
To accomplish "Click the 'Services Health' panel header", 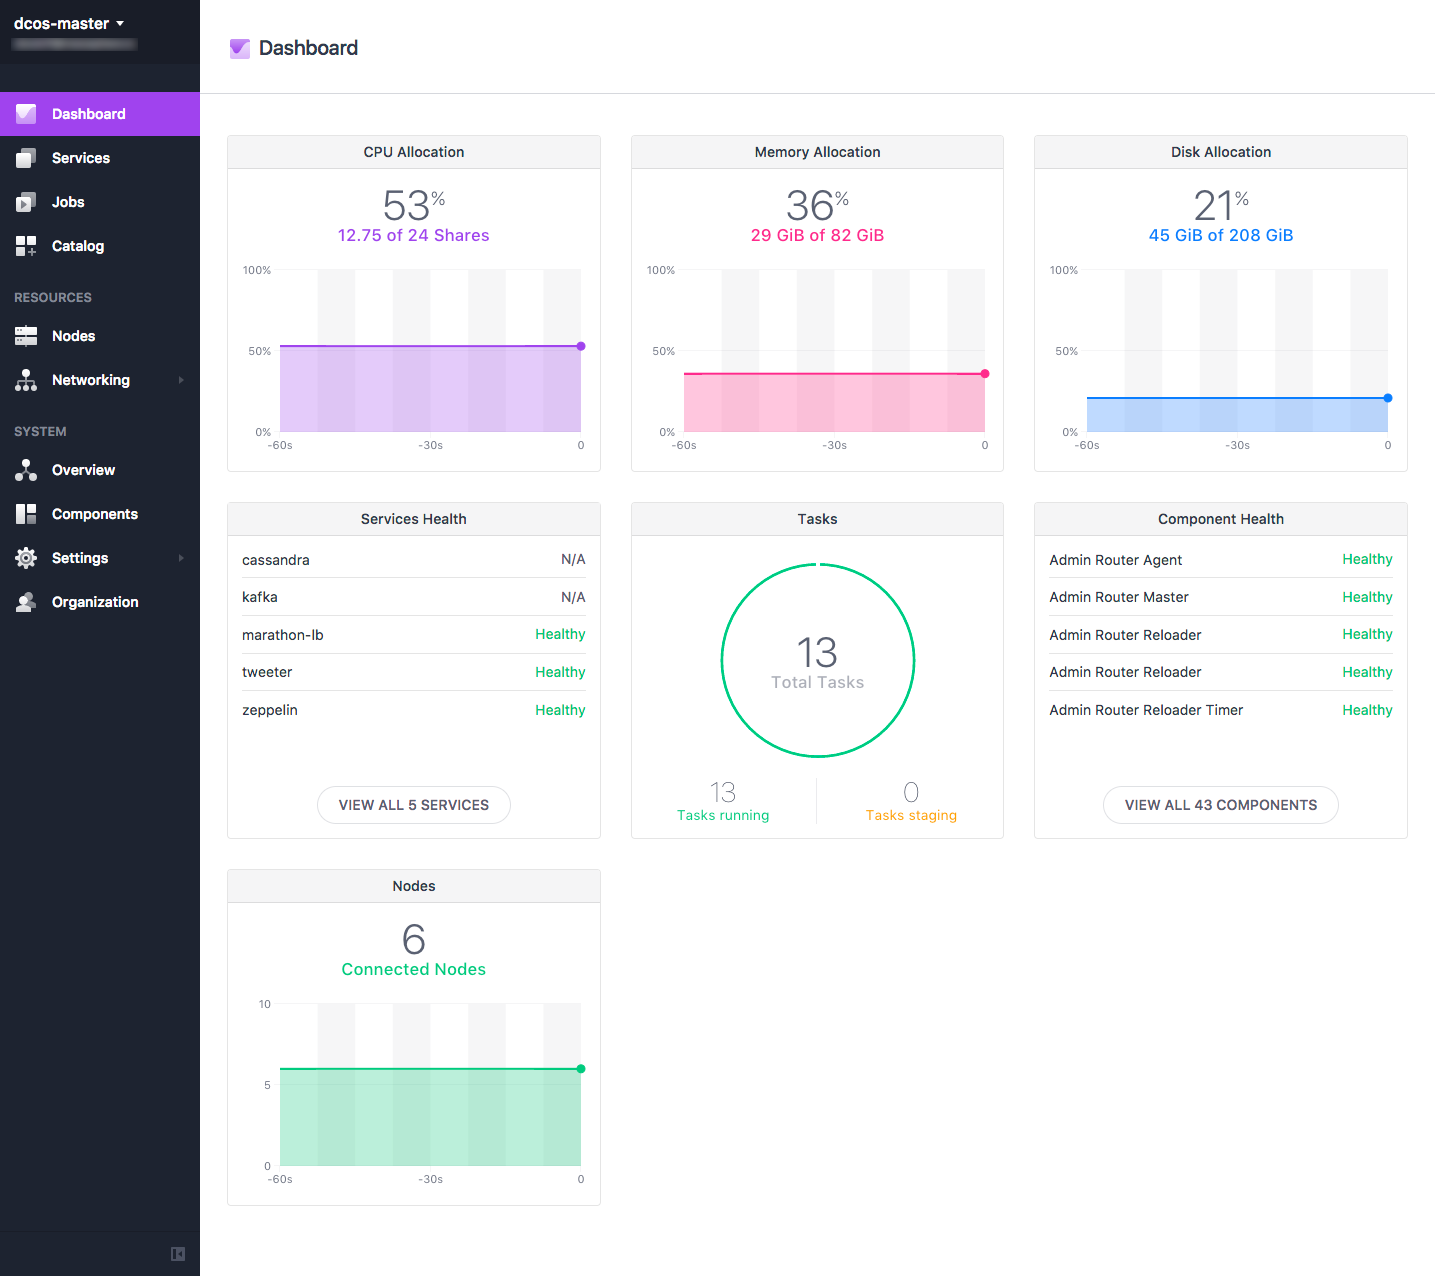I will pos(414,519).
